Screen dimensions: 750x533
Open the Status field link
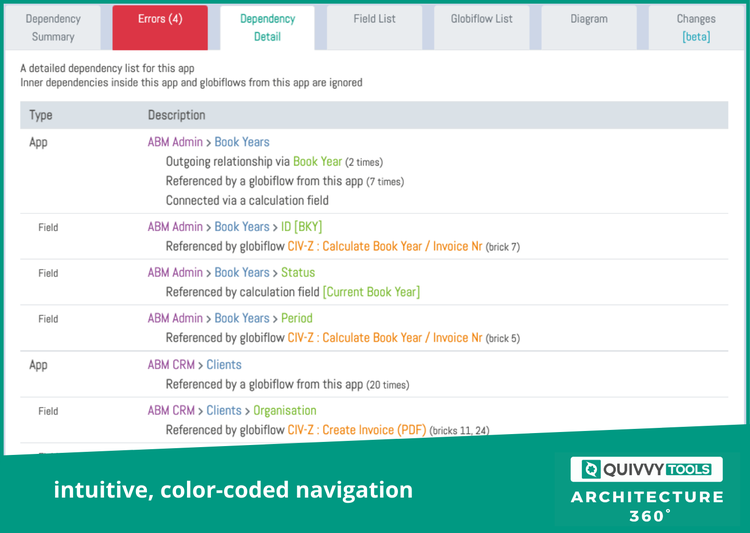coord(298,273)
